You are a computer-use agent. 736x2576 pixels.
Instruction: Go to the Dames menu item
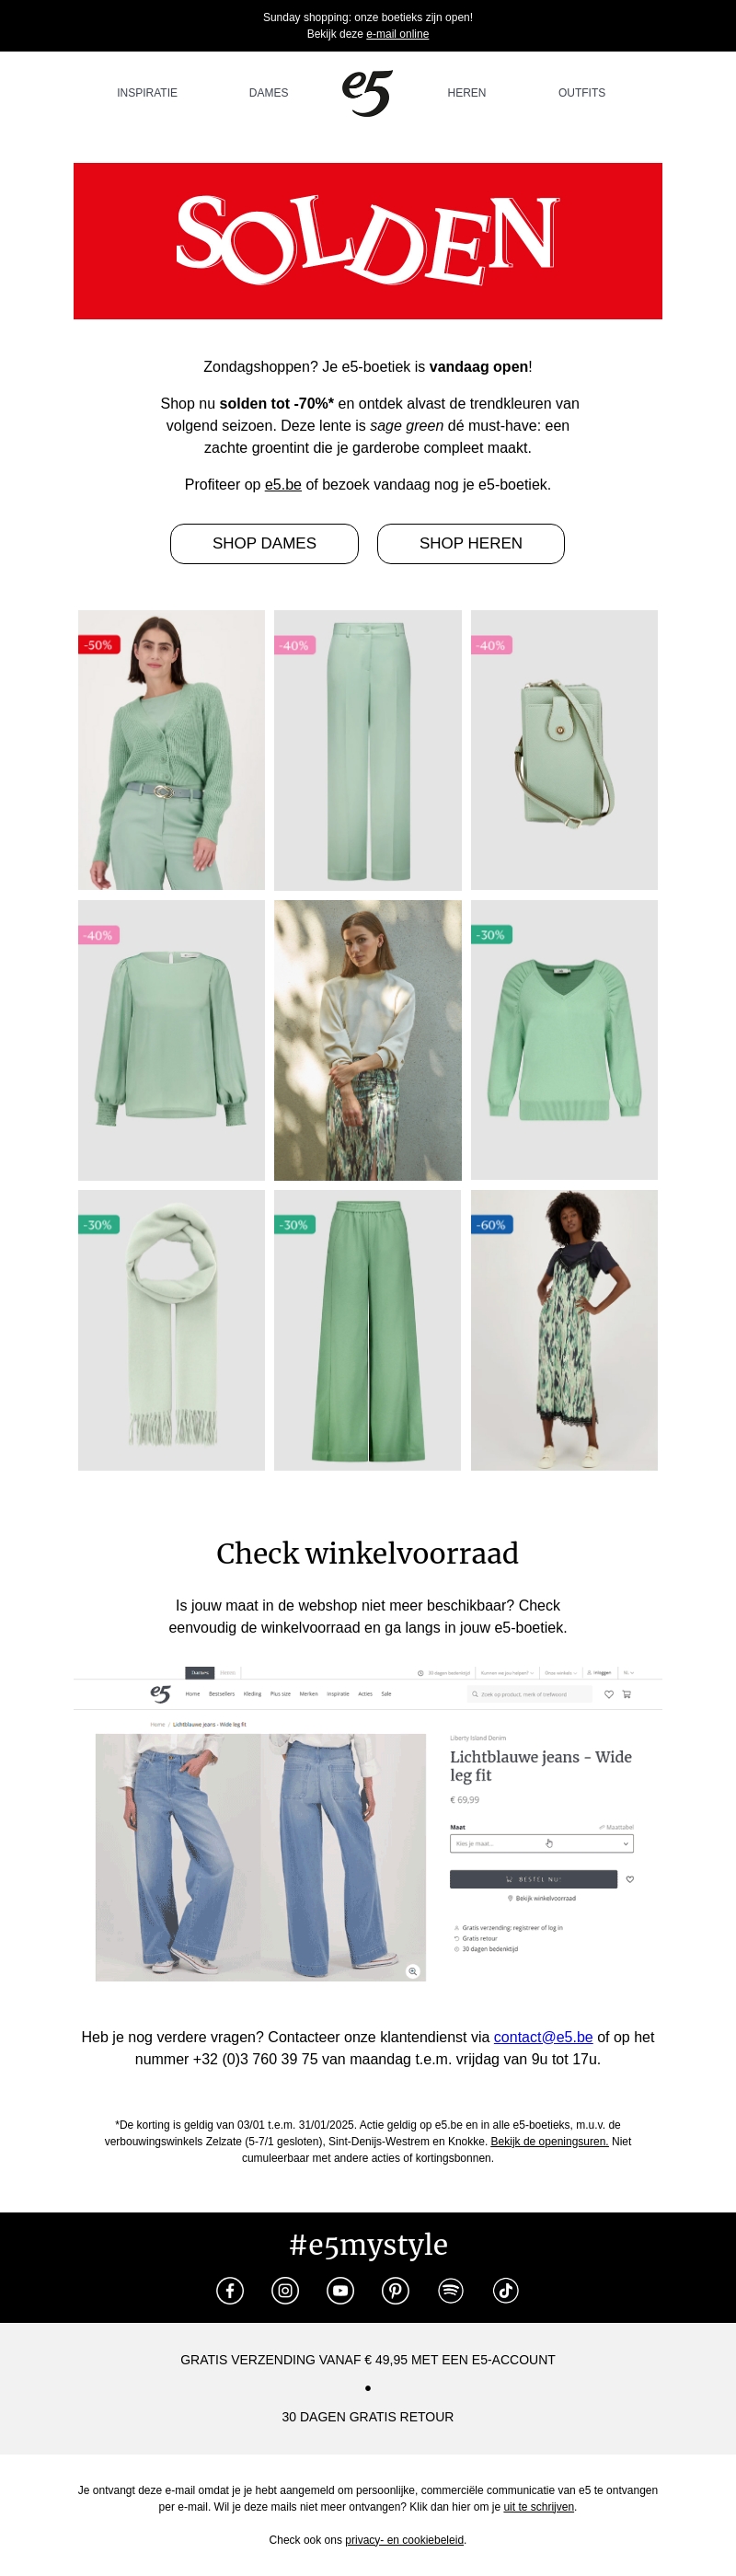268,93
